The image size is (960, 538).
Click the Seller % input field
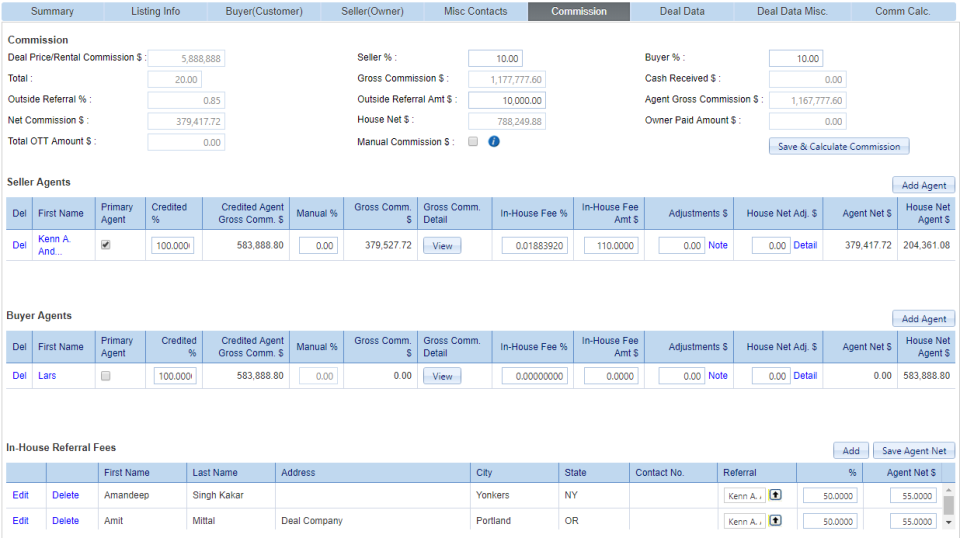(495, 58)
